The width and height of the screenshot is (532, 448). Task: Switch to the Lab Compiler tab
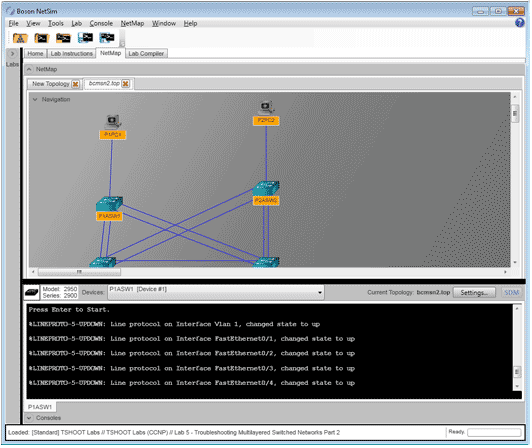pos(146,54)
